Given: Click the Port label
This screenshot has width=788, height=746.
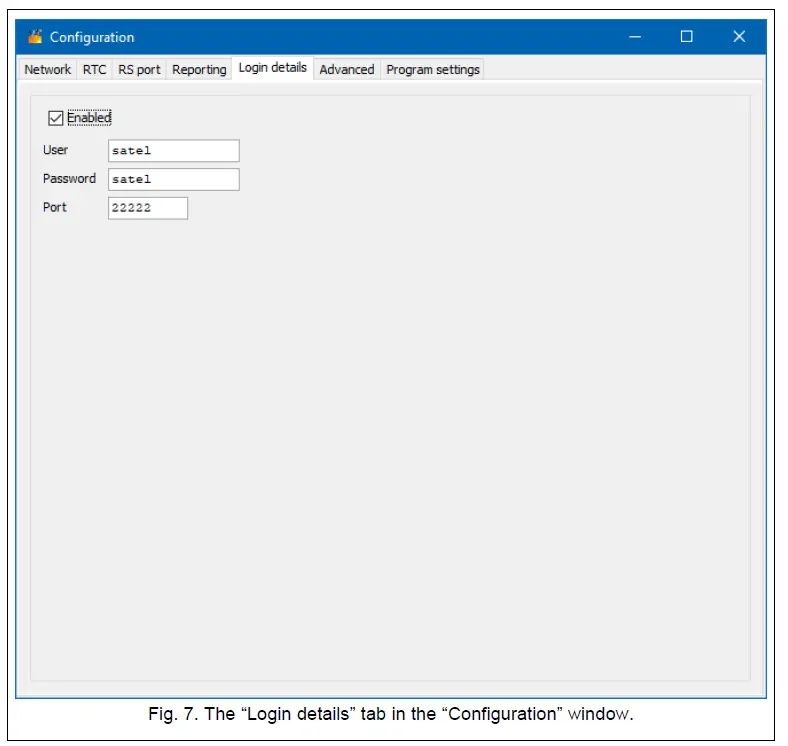Looking at the screenshot, I should 55,207.
